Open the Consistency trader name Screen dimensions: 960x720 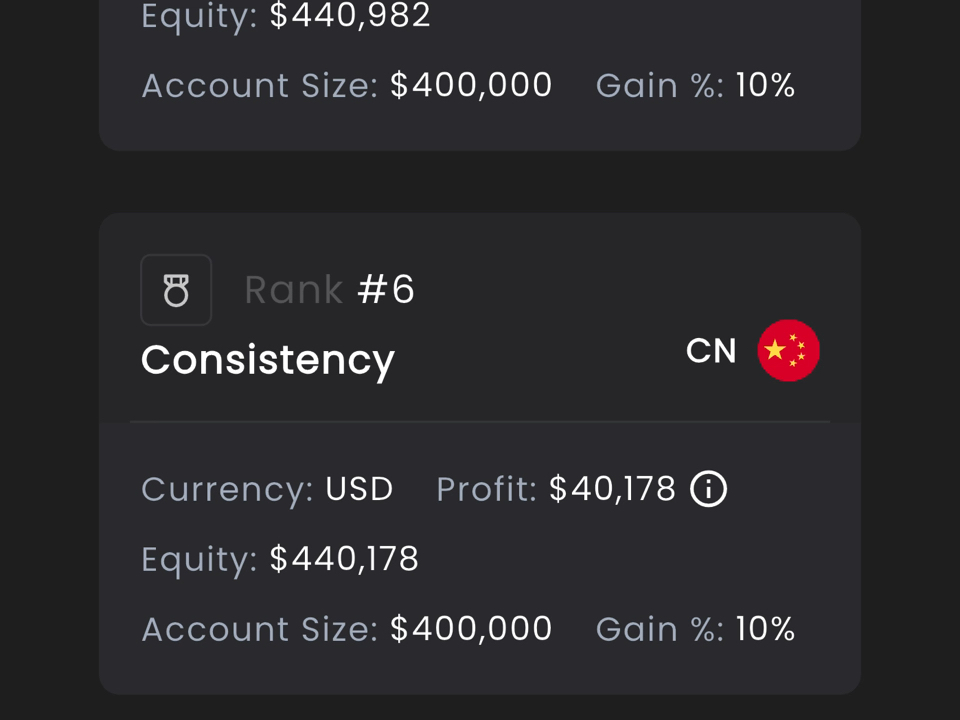point(268,361)
